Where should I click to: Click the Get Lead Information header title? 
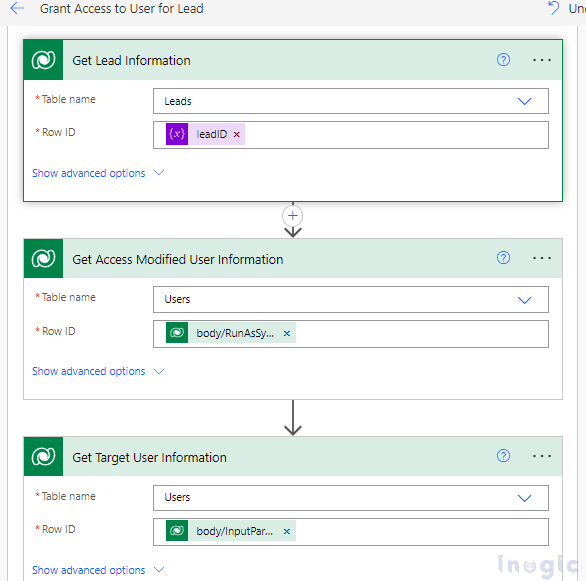coord(131,60)
